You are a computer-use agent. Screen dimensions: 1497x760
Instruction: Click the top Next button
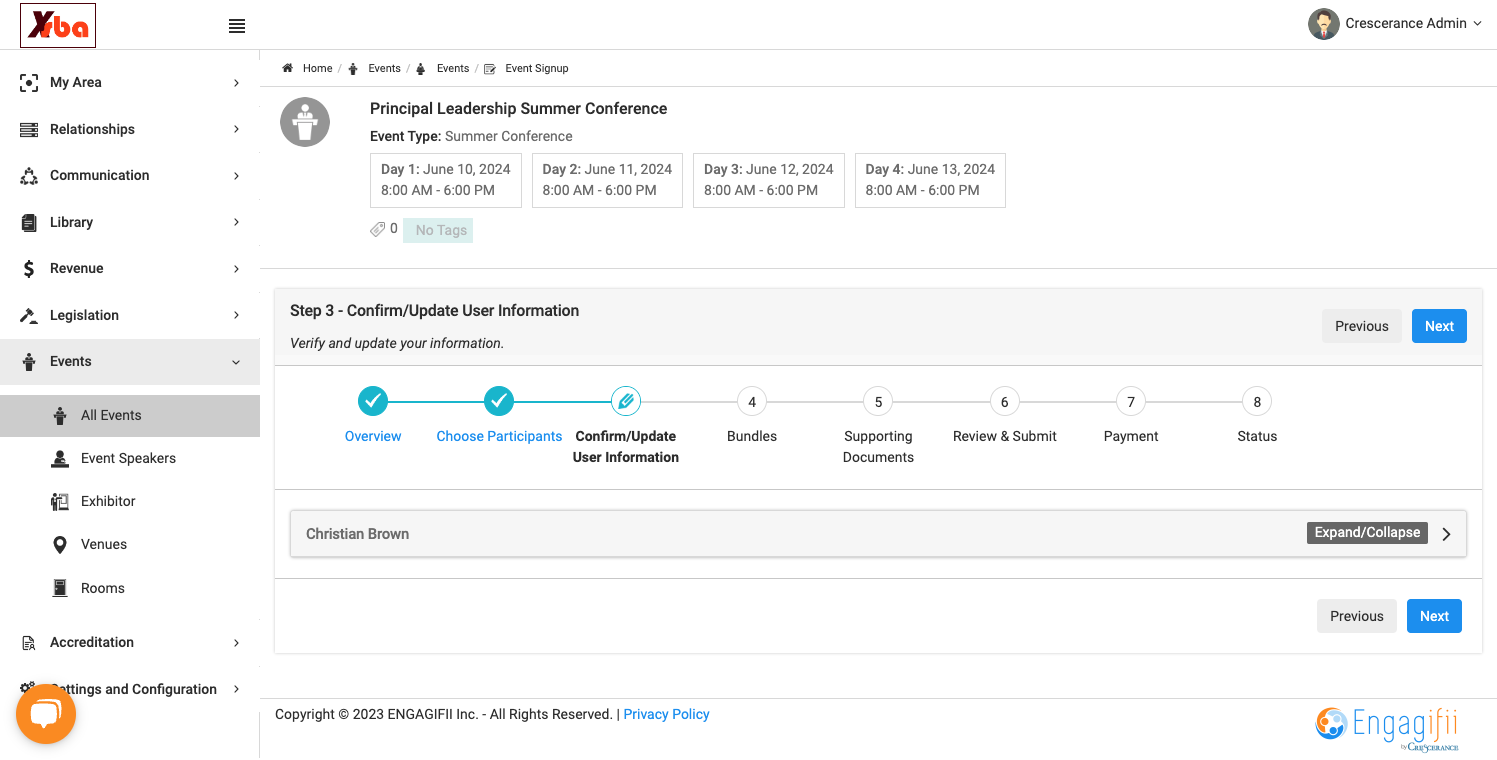pos(1439,326)
